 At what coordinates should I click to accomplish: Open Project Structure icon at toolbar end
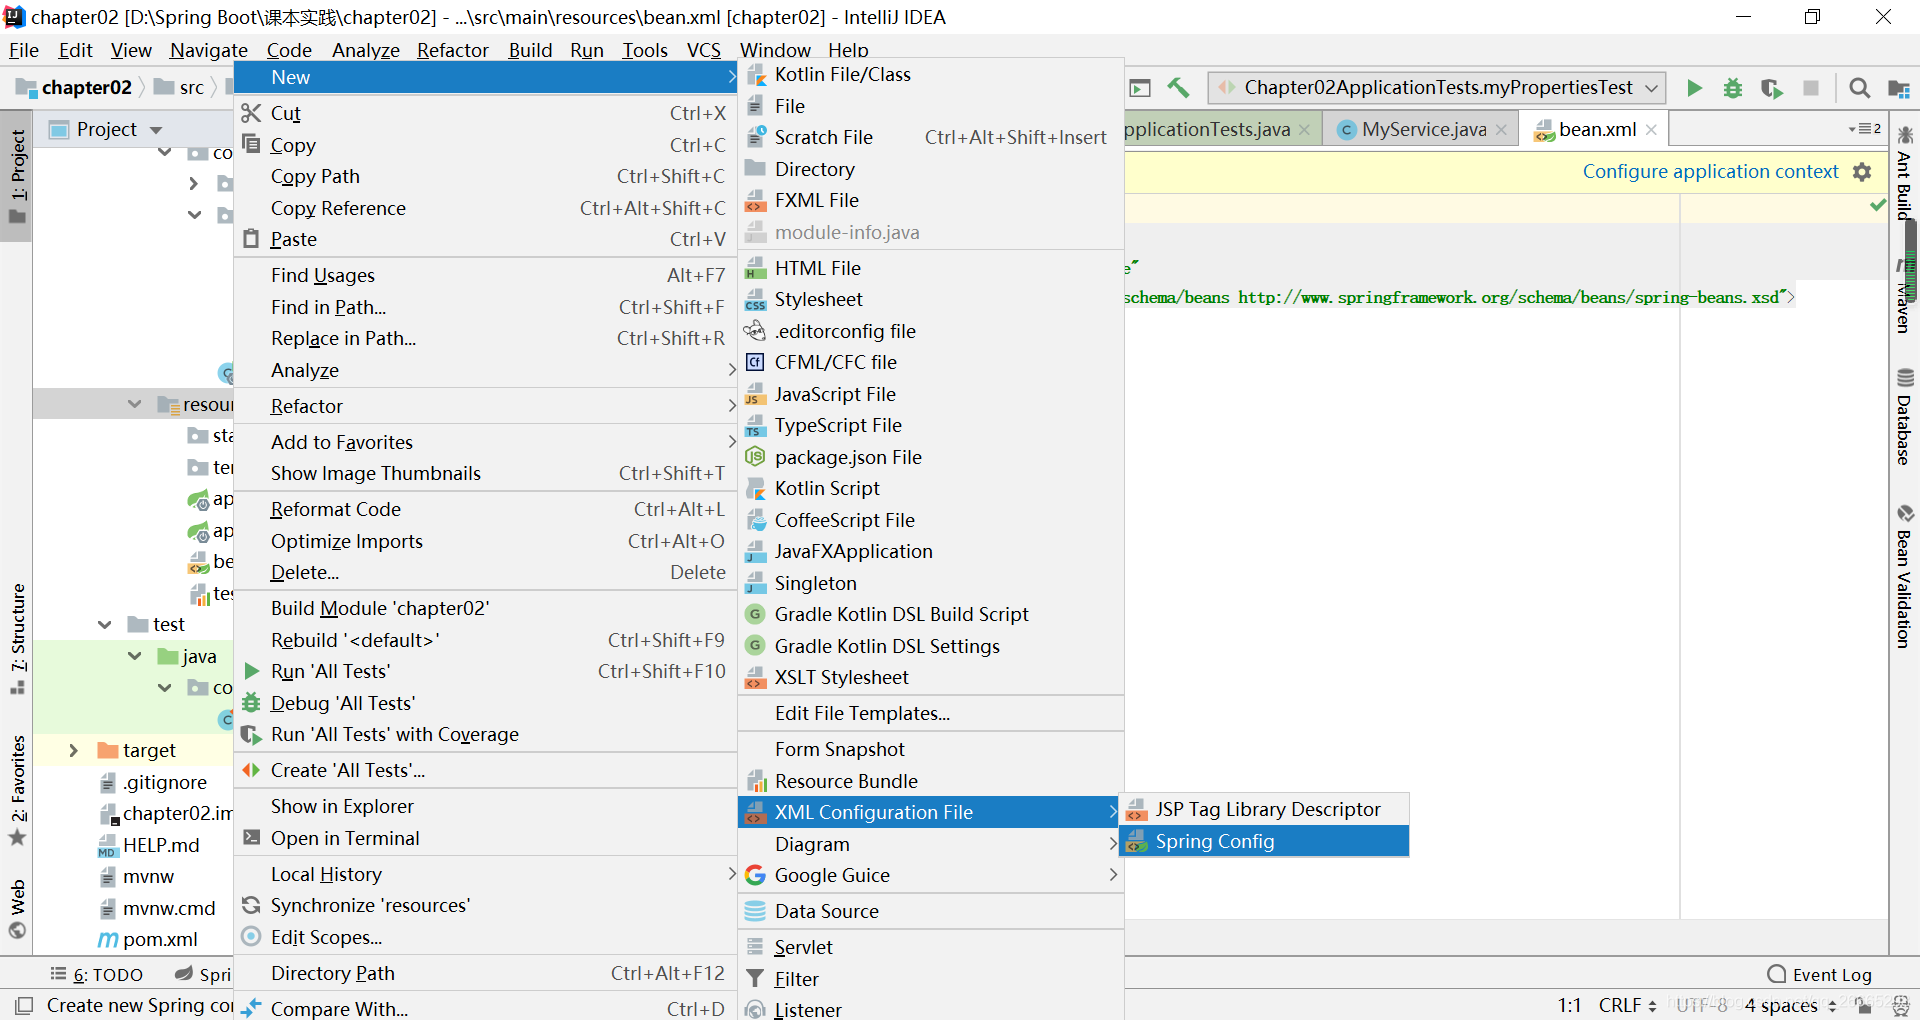(x=1899, y=88)
